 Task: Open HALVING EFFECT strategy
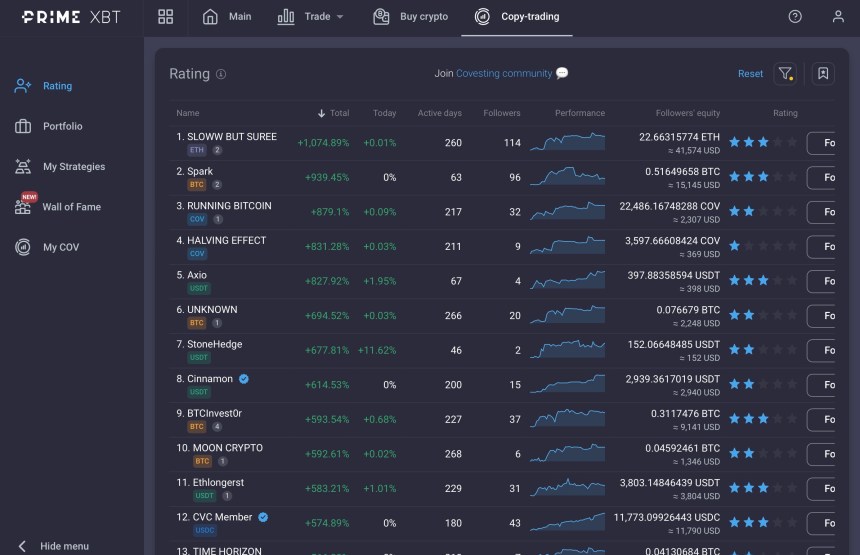pos(226,240)
